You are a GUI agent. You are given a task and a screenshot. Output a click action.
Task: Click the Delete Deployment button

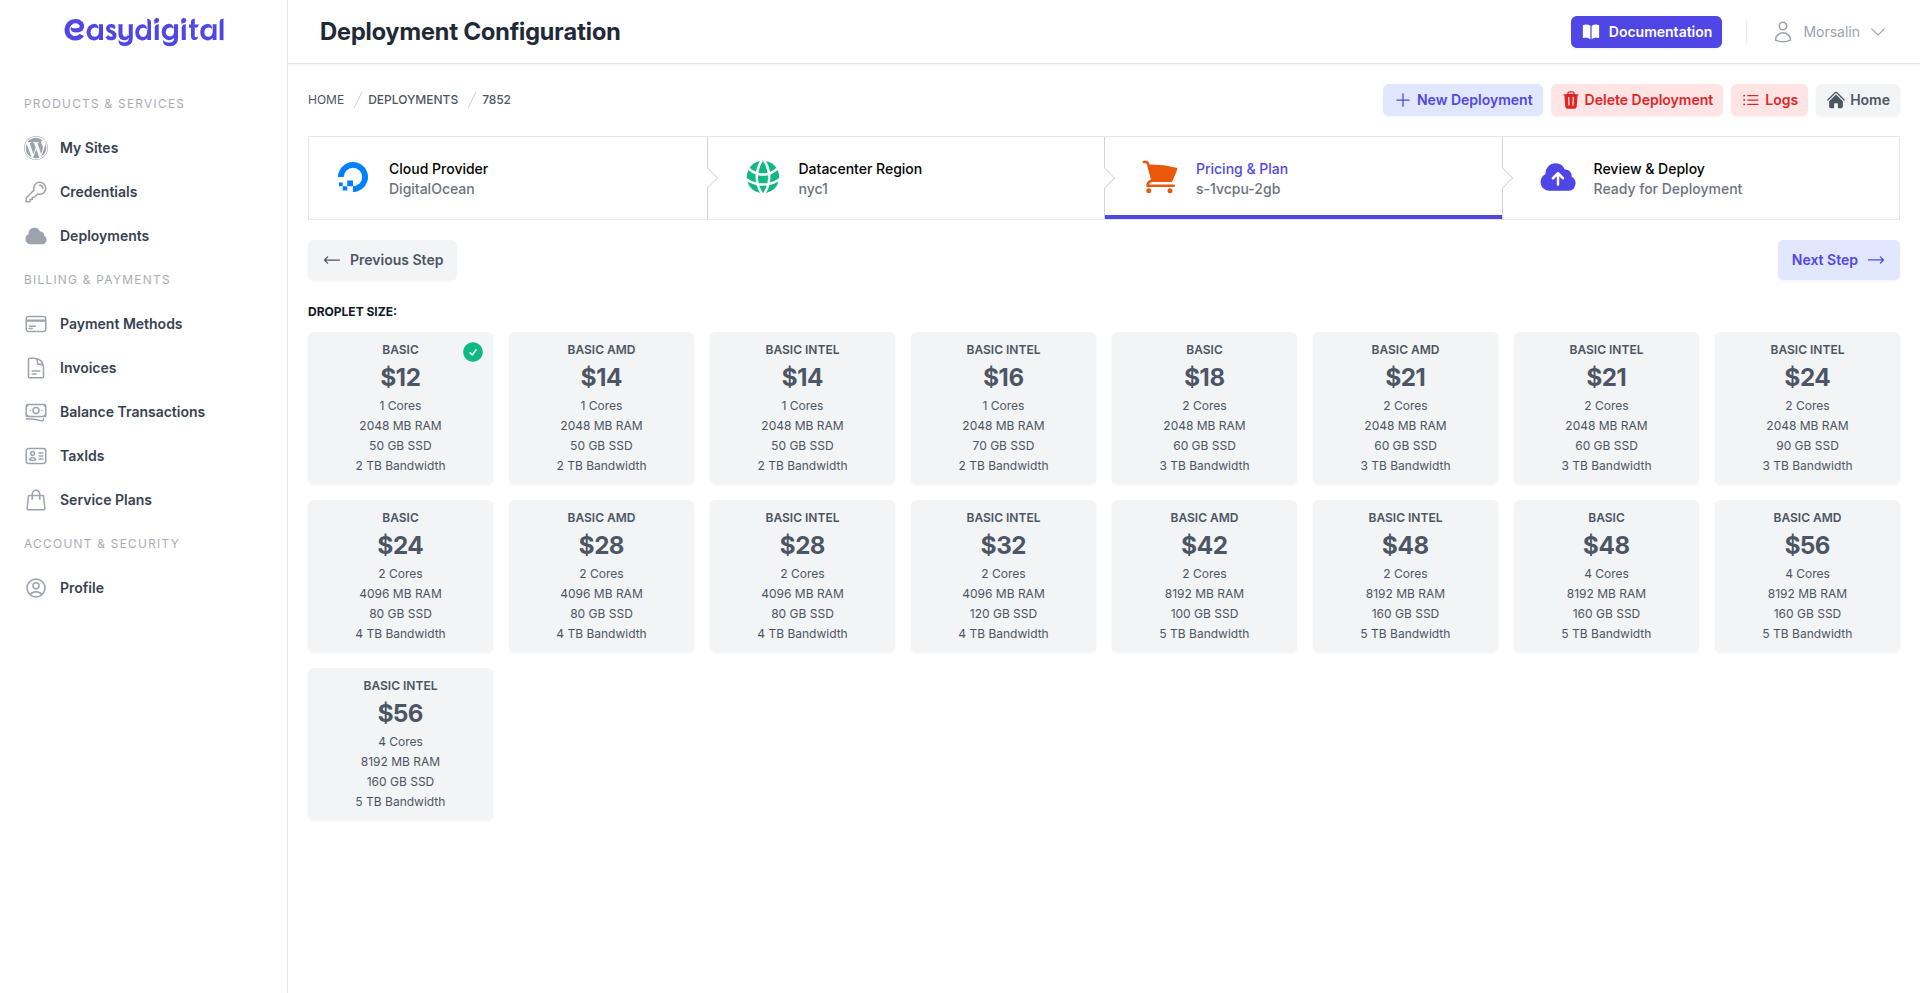1637,100
